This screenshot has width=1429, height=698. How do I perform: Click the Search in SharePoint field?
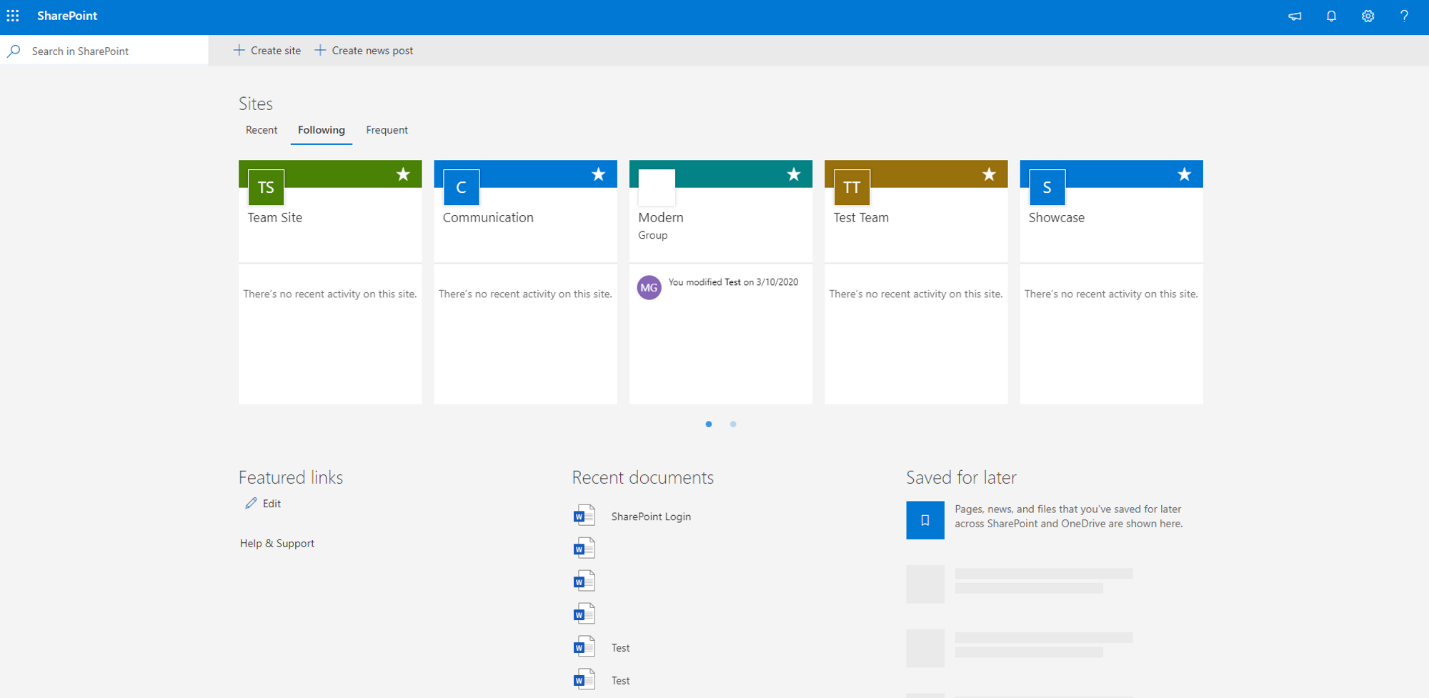point(104,51)
